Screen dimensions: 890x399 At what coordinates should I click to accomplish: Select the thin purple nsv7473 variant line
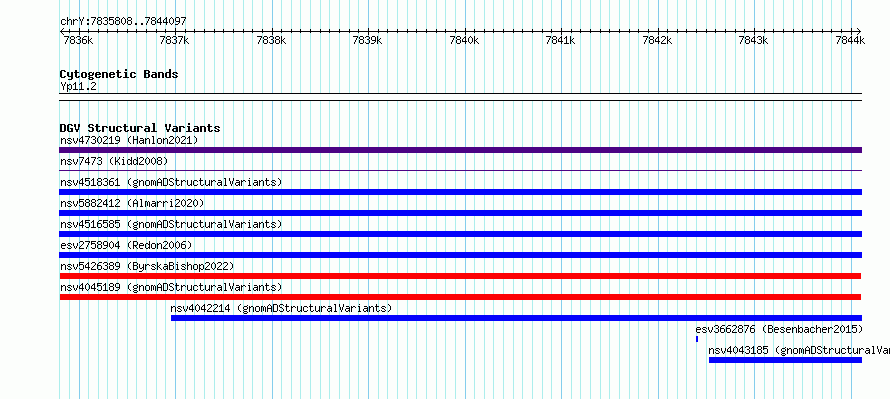[460, 170]
